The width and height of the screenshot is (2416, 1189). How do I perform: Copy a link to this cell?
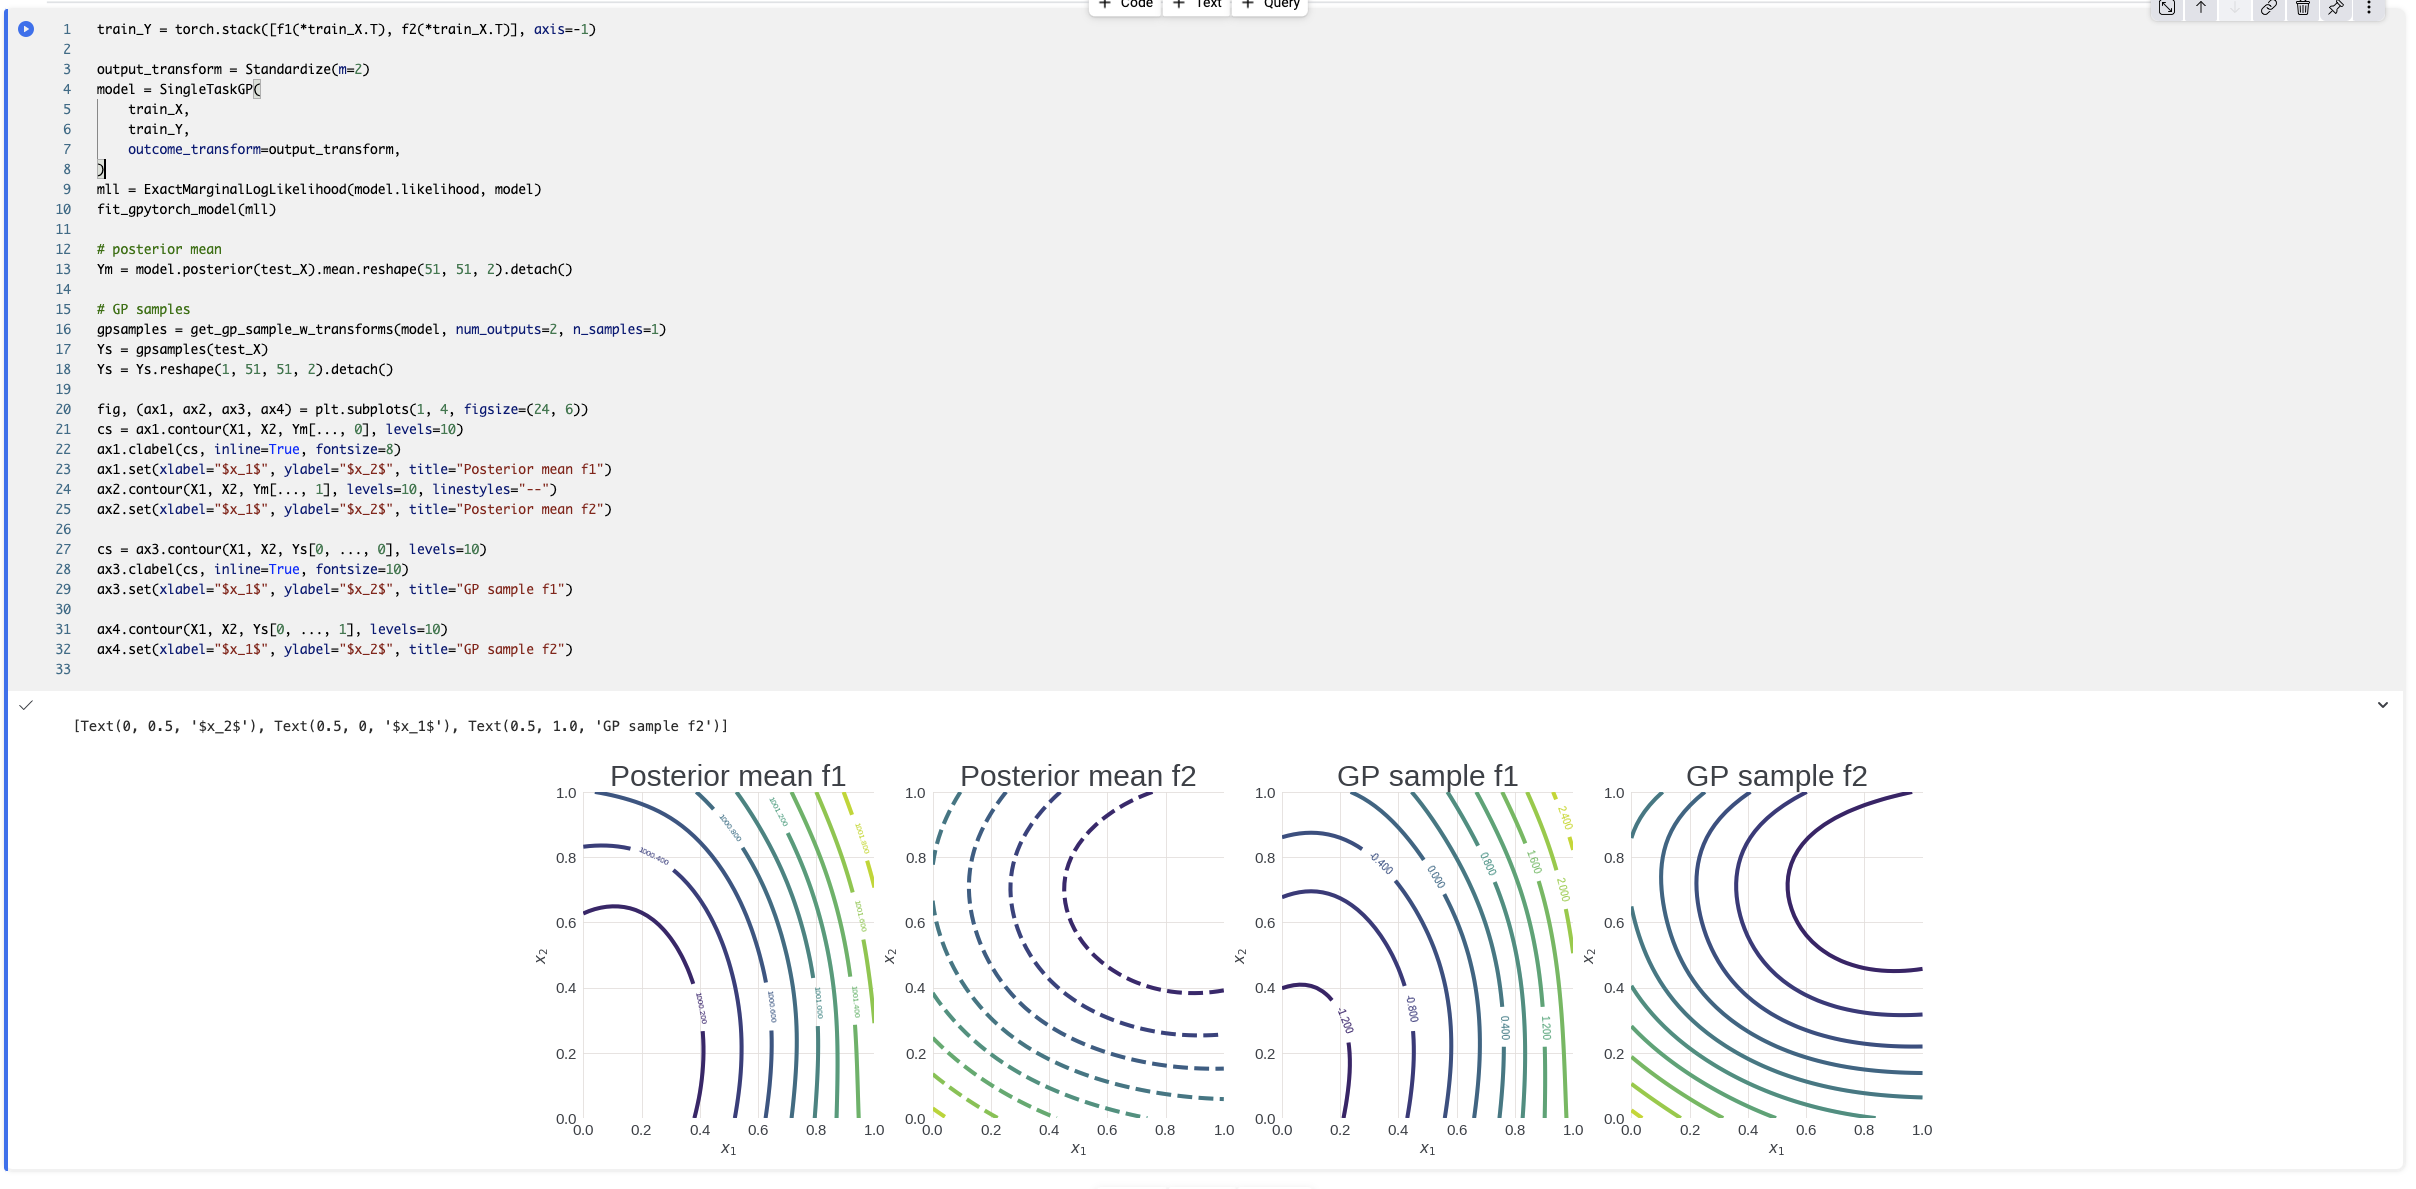point(2267,8)
